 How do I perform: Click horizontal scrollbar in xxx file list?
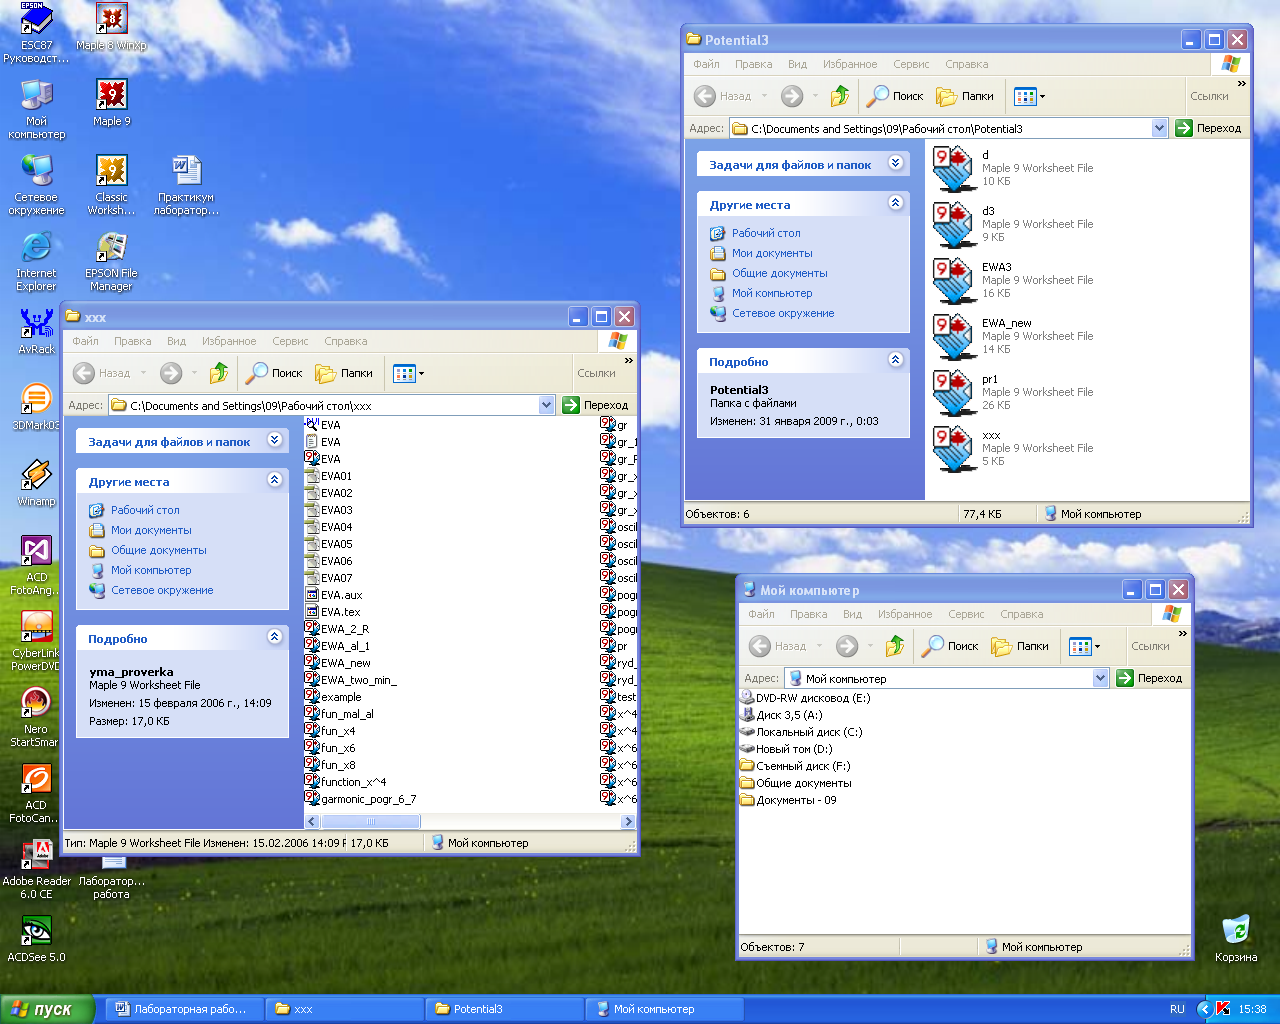370,822
